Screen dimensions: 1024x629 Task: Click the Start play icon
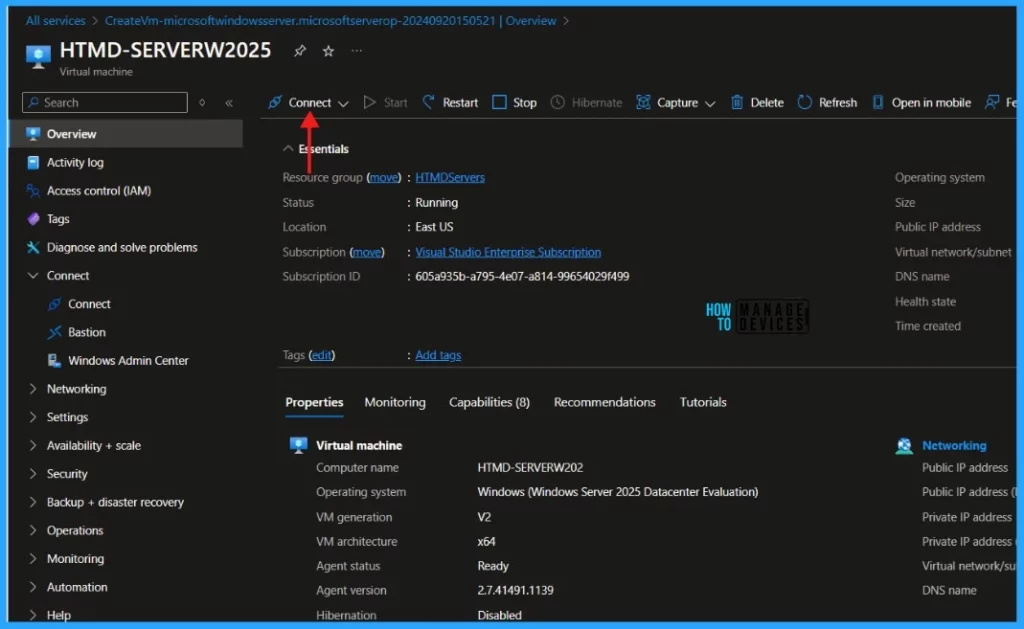[x=370, y=102]
